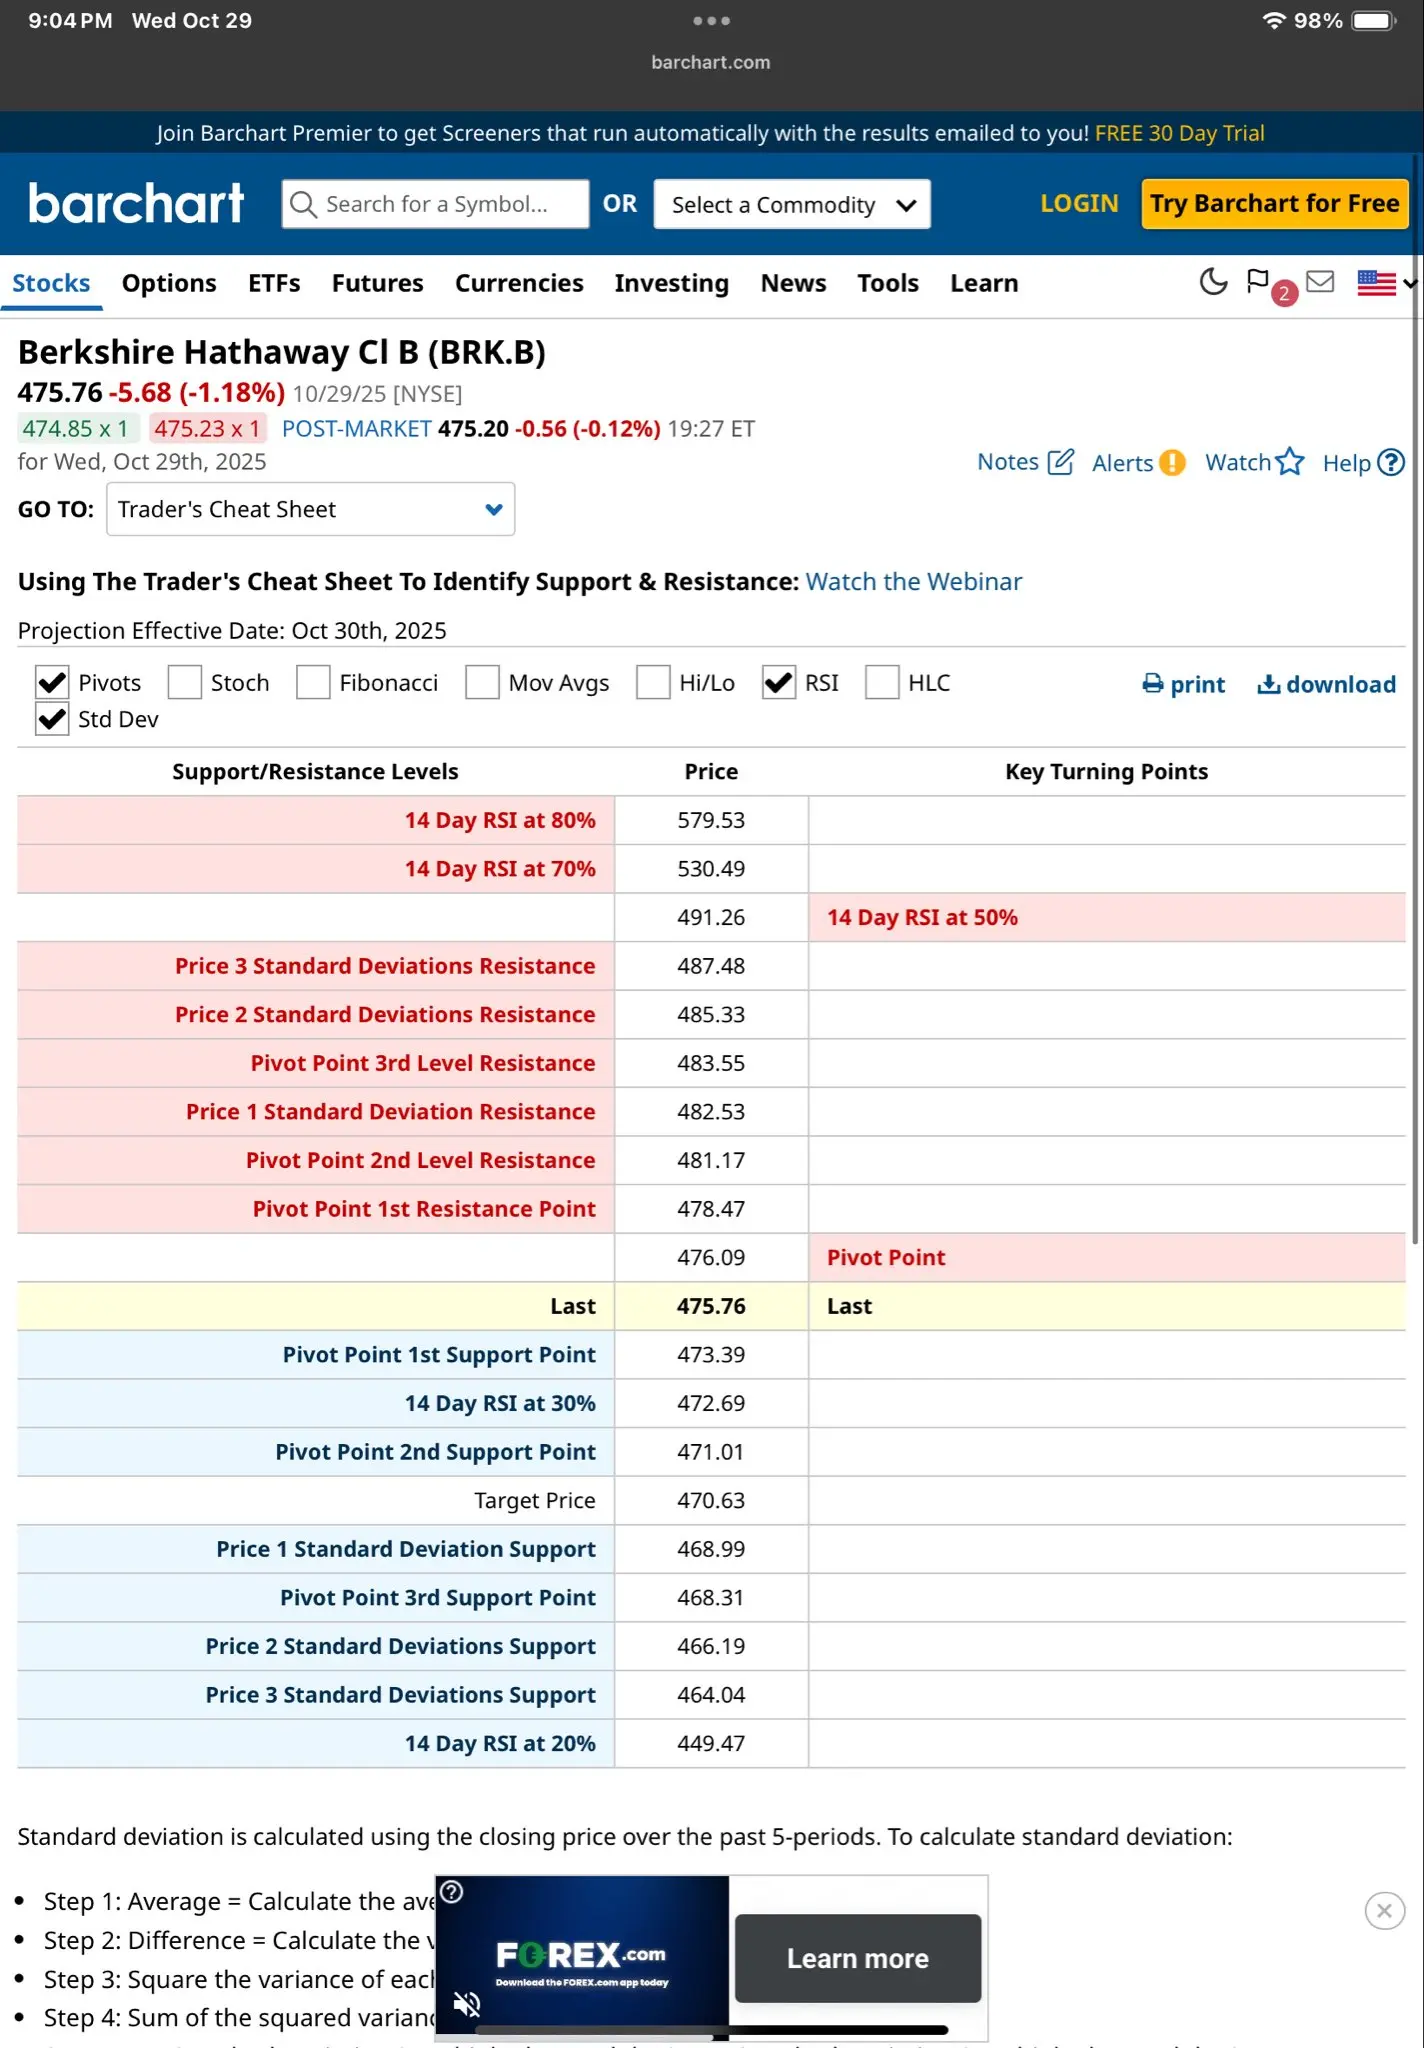
Task: Enable the HLC checkbox
Action: [882, 683]
